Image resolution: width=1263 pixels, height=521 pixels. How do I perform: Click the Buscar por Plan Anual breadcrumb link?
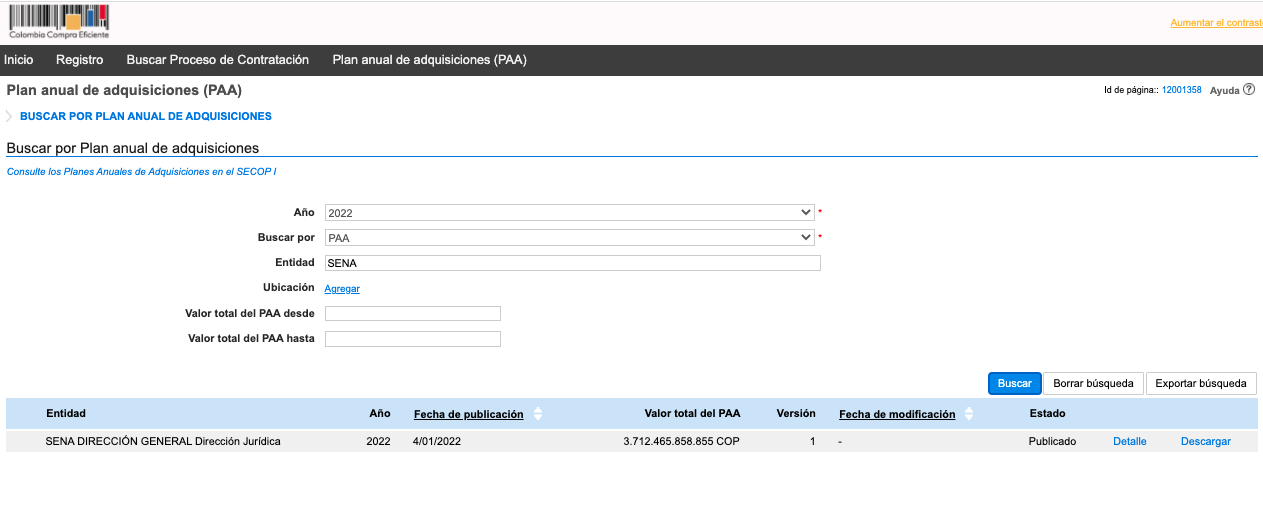coord(146,116)
